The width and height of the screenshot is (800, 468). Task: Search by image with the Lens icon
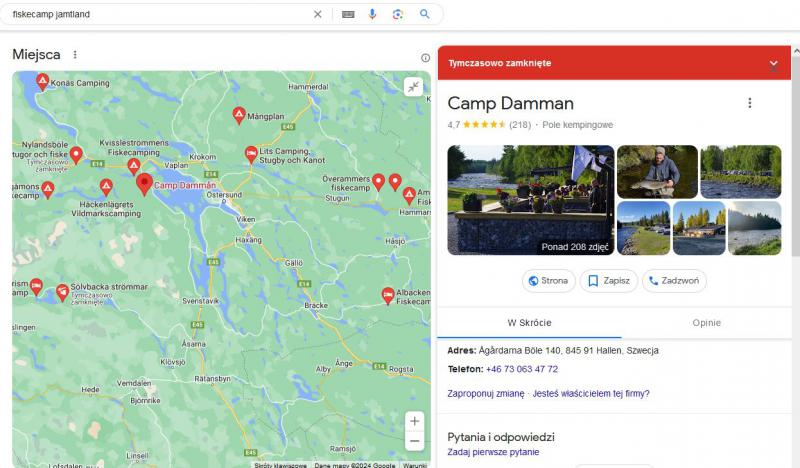point(398,14)
